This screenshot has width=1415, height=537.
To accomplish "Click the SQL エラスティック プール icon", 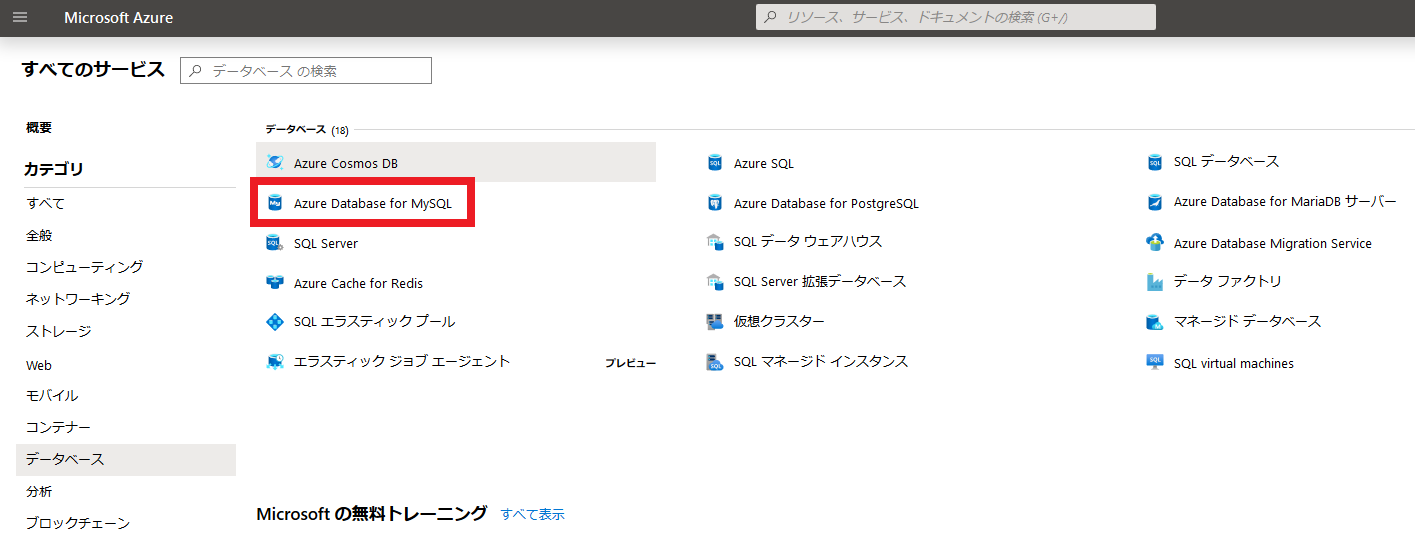I will point(275,322).
